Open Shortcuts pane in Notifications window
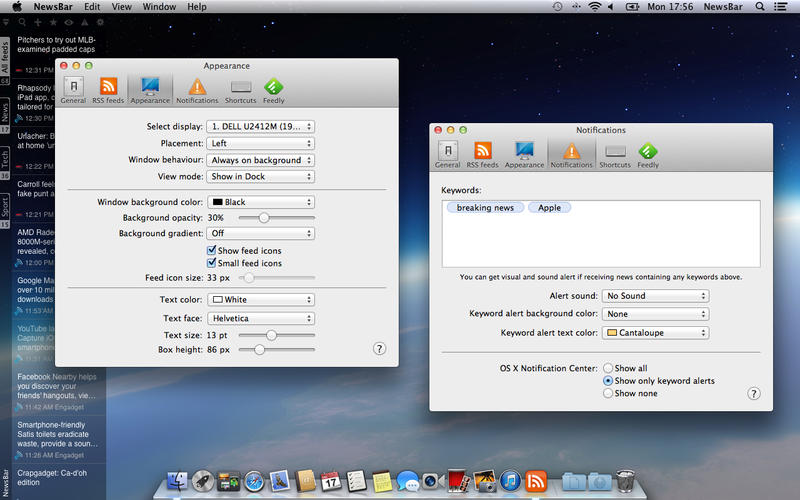The width and height of the screenshot is (800, 500). pos(615,155)
